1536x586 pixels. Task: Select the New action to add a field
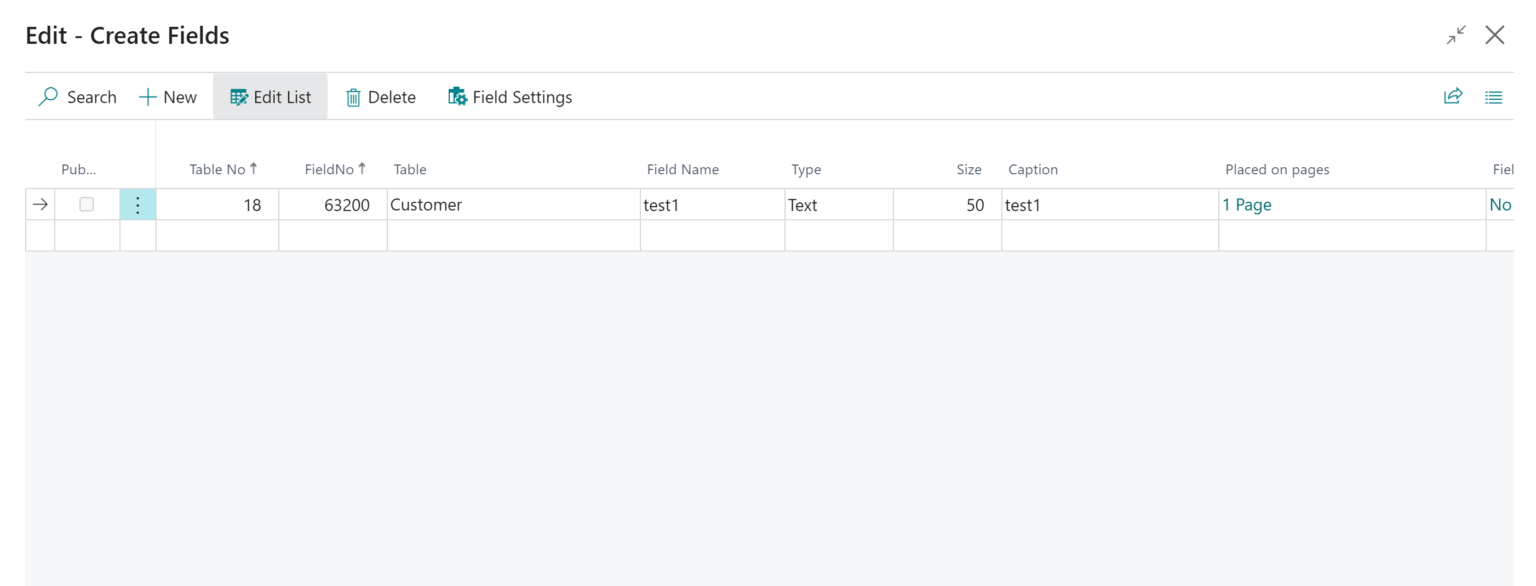click(x=167, y=96)
